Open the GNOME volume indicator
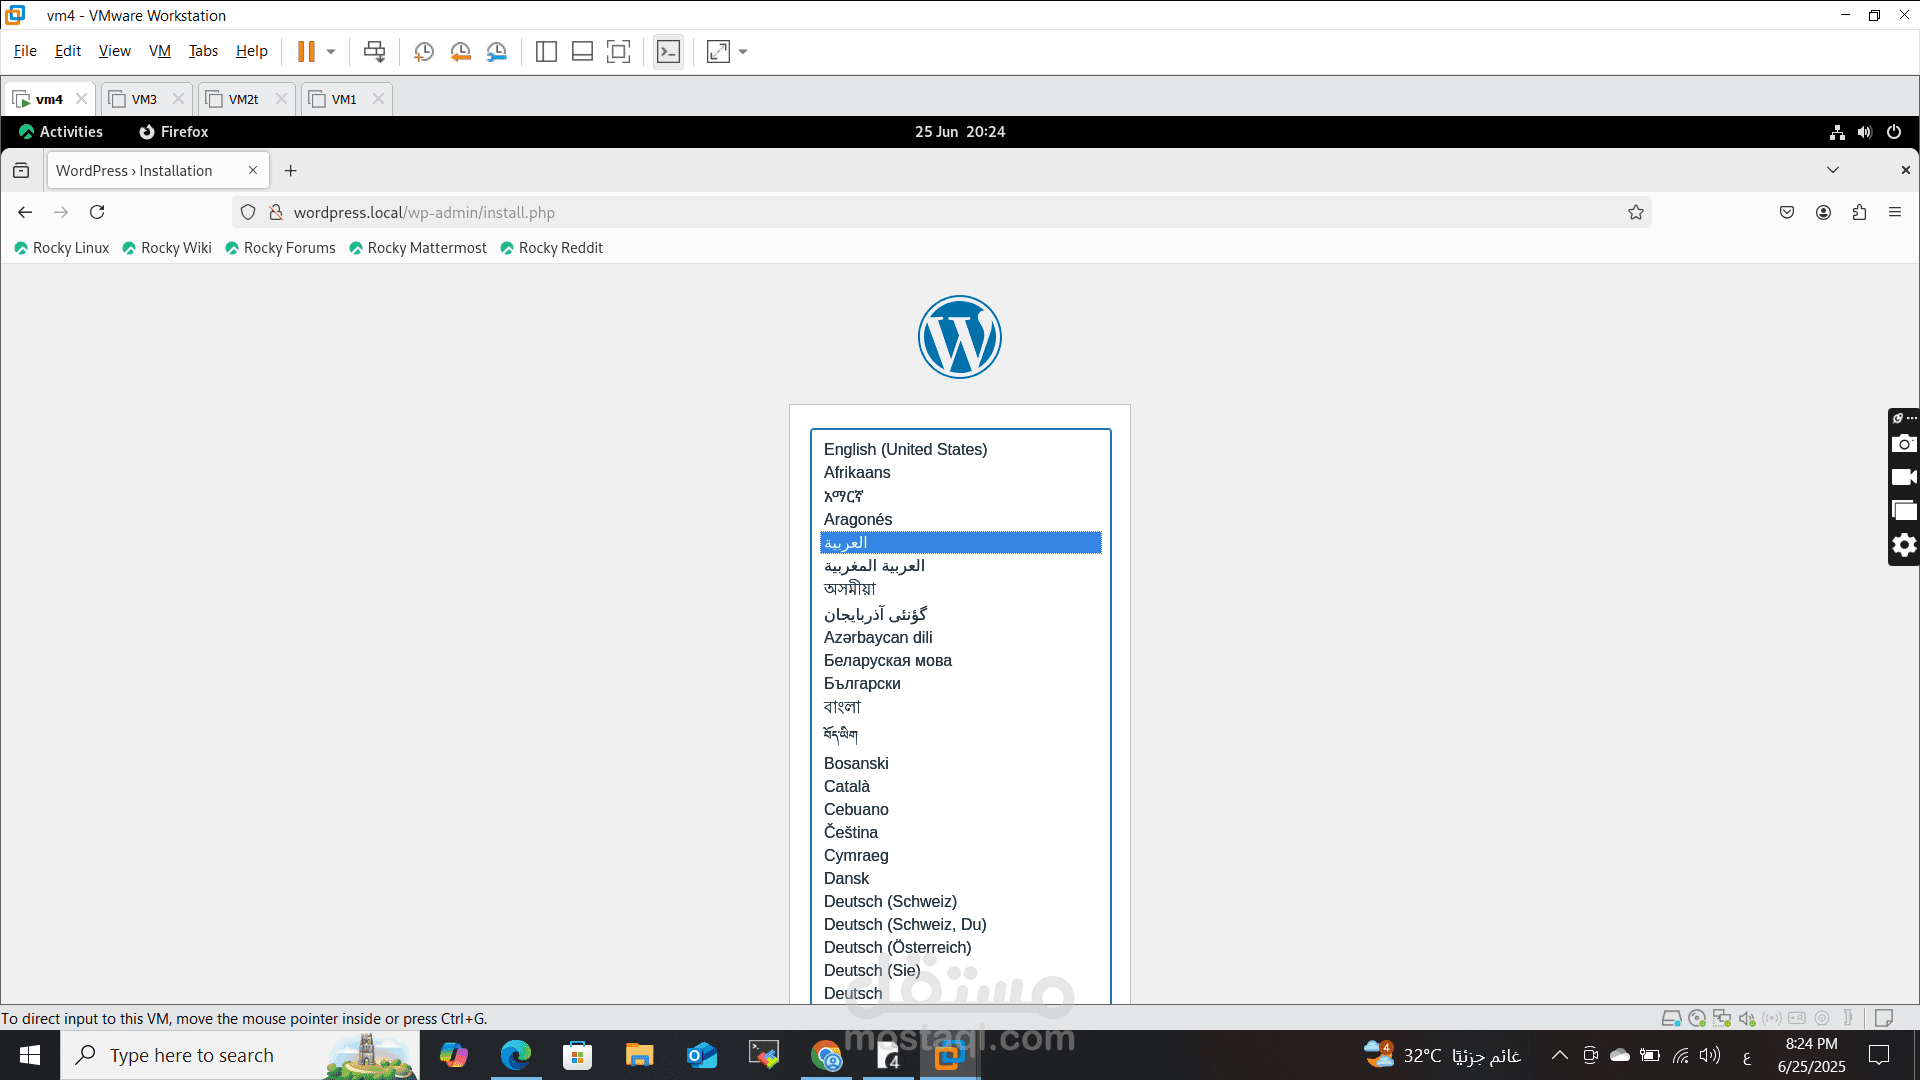Image resolution: width=1920 pixels, height=1080 pixels. 1865,132
